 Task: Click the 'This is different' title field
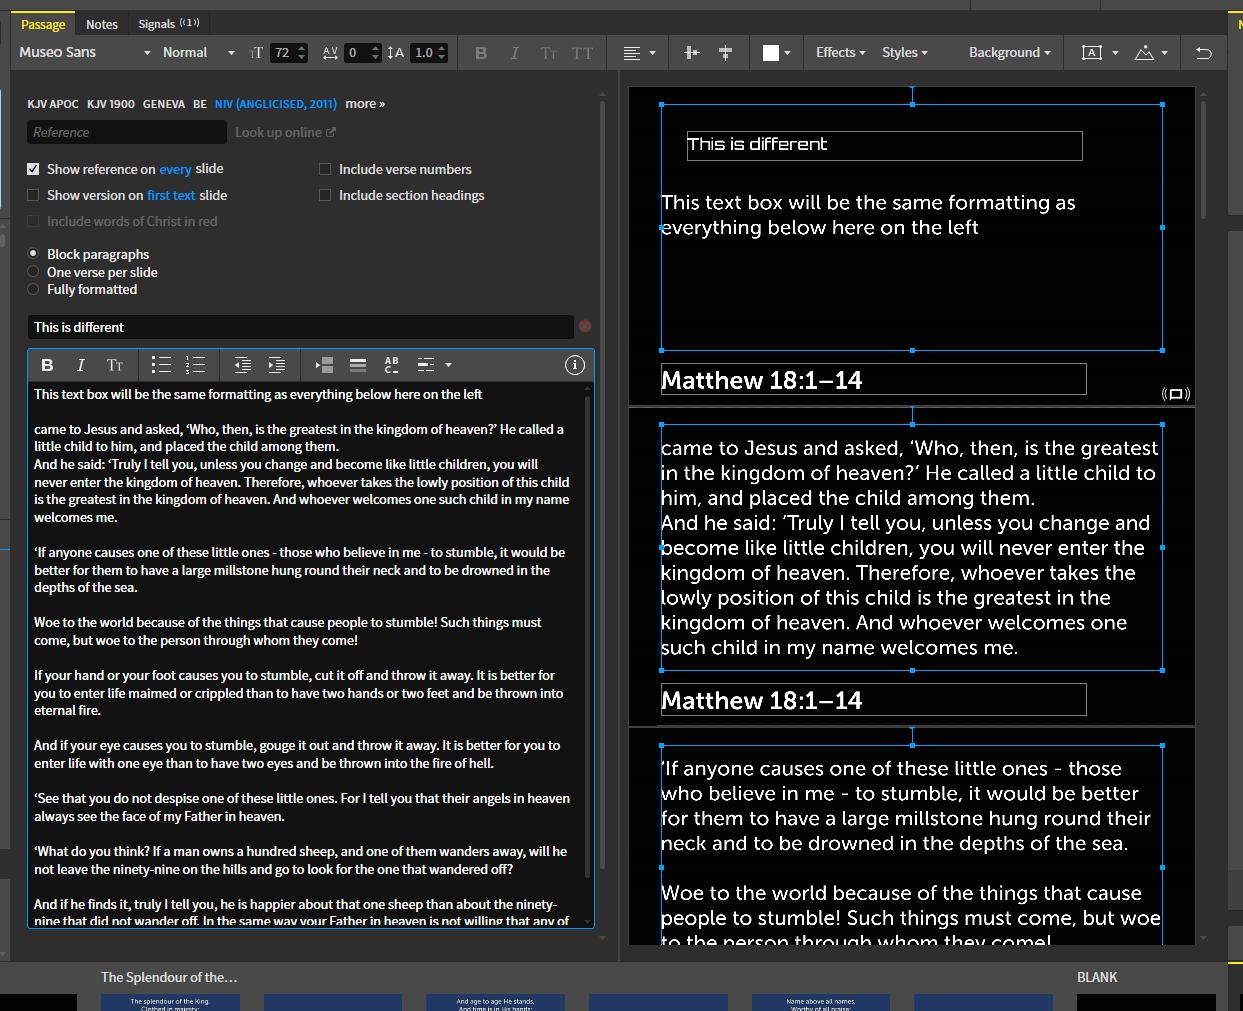coord(300,327)
